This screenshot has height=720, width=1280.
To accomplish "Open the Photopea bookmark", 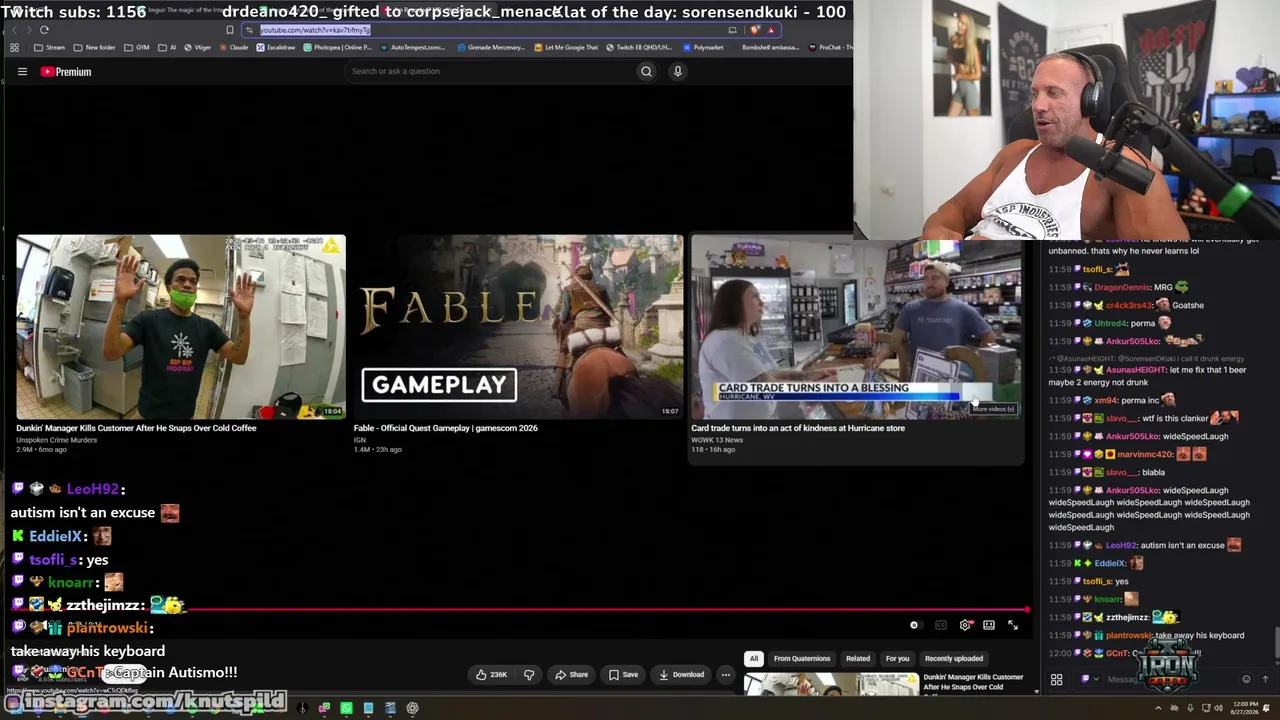I will click(338, 47).
